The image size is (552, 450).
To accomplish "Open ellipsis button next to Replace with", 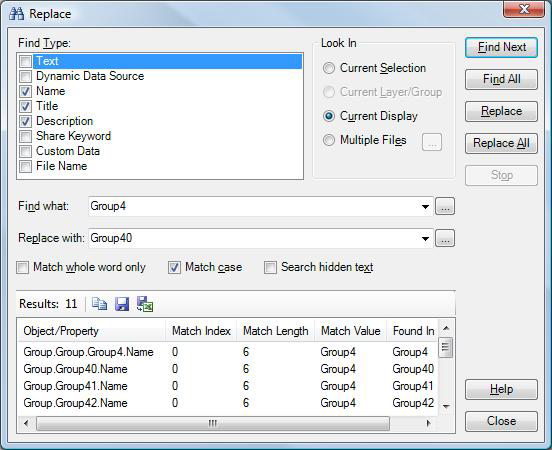I will click(x=445, y=238).
